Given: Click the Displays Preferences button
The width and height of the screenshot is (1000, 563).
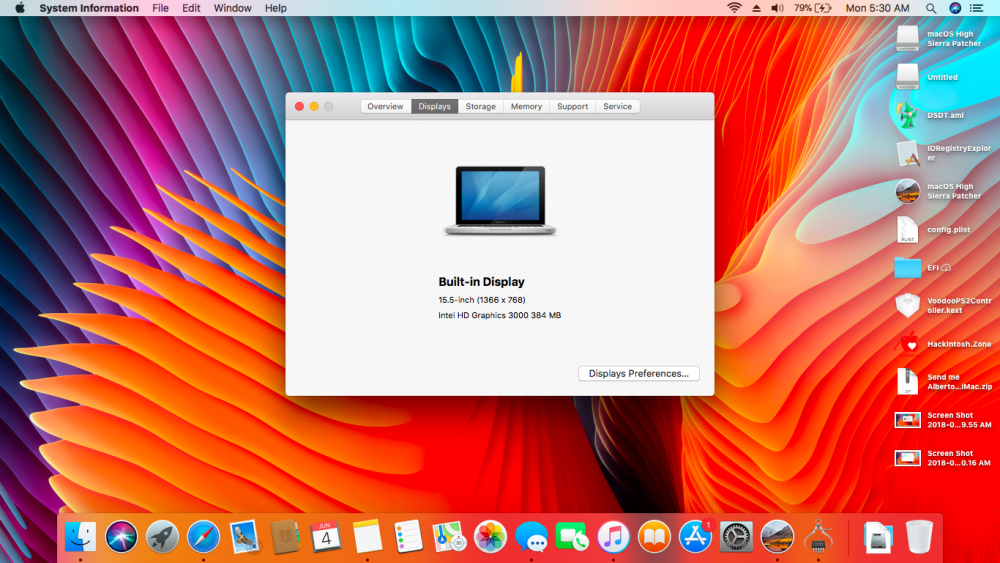Looking at the screenshot, I should click(638, 374).
